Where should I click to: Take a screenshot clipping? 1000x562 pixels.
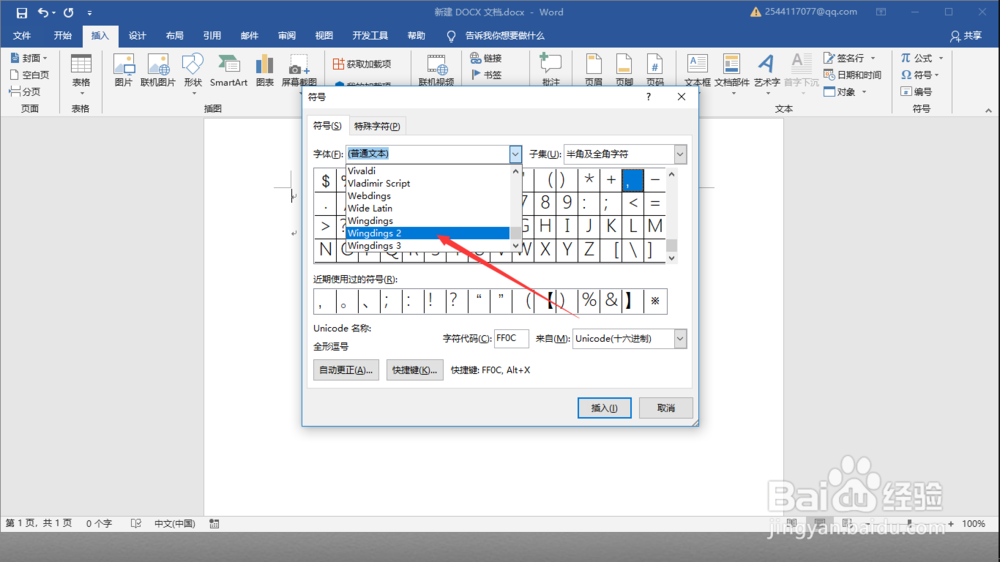pyautogui.click(x=299, y=70)
